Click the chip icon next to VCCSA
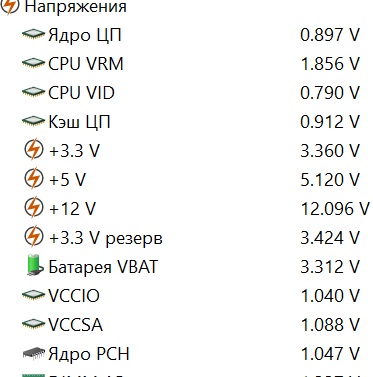Viewport: 373px width, 377px height. tap(33, 324)
